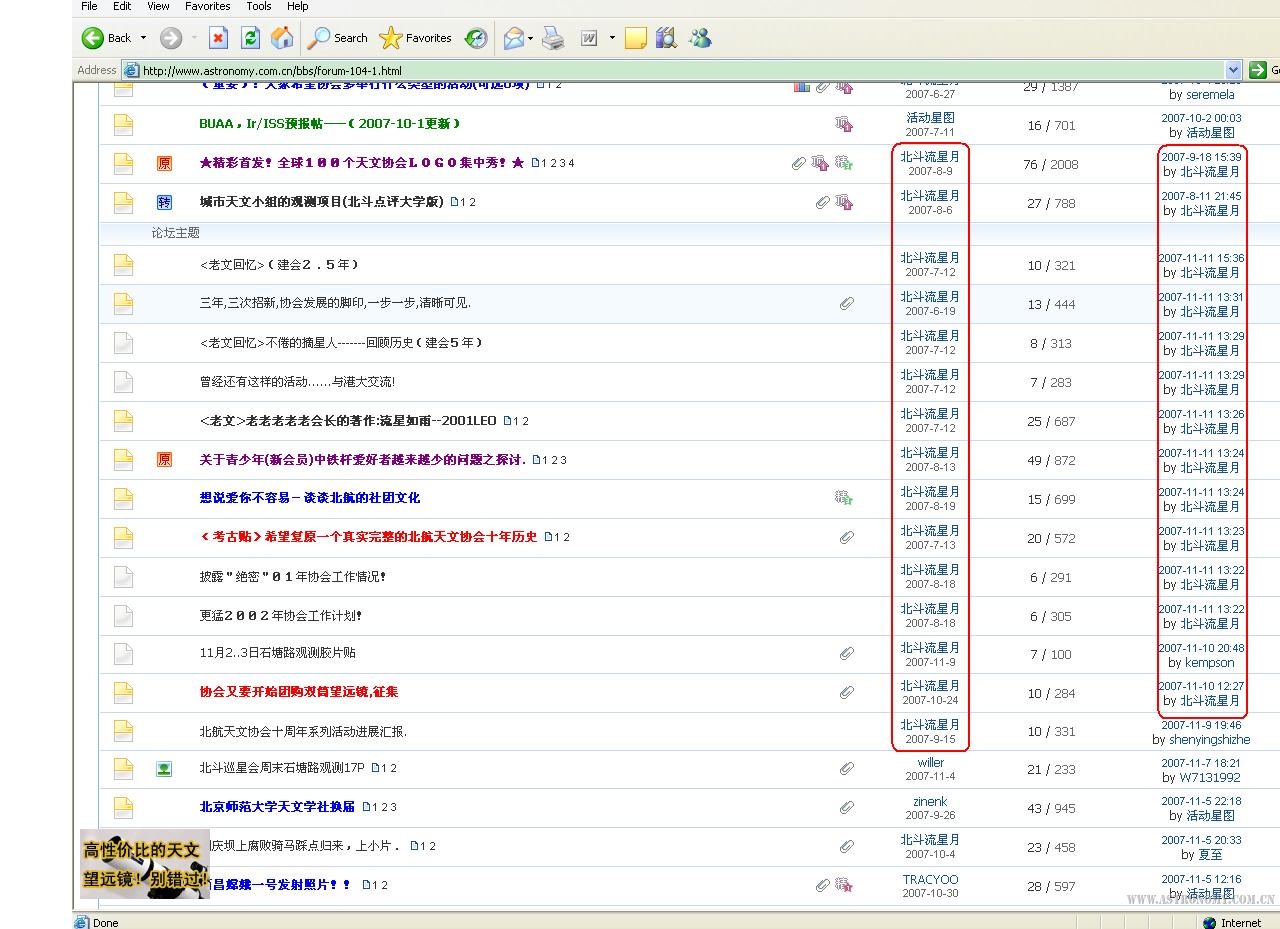1280x929 pixels.
Task: Go to the Home page icon
Action: [x=282, y=38]
